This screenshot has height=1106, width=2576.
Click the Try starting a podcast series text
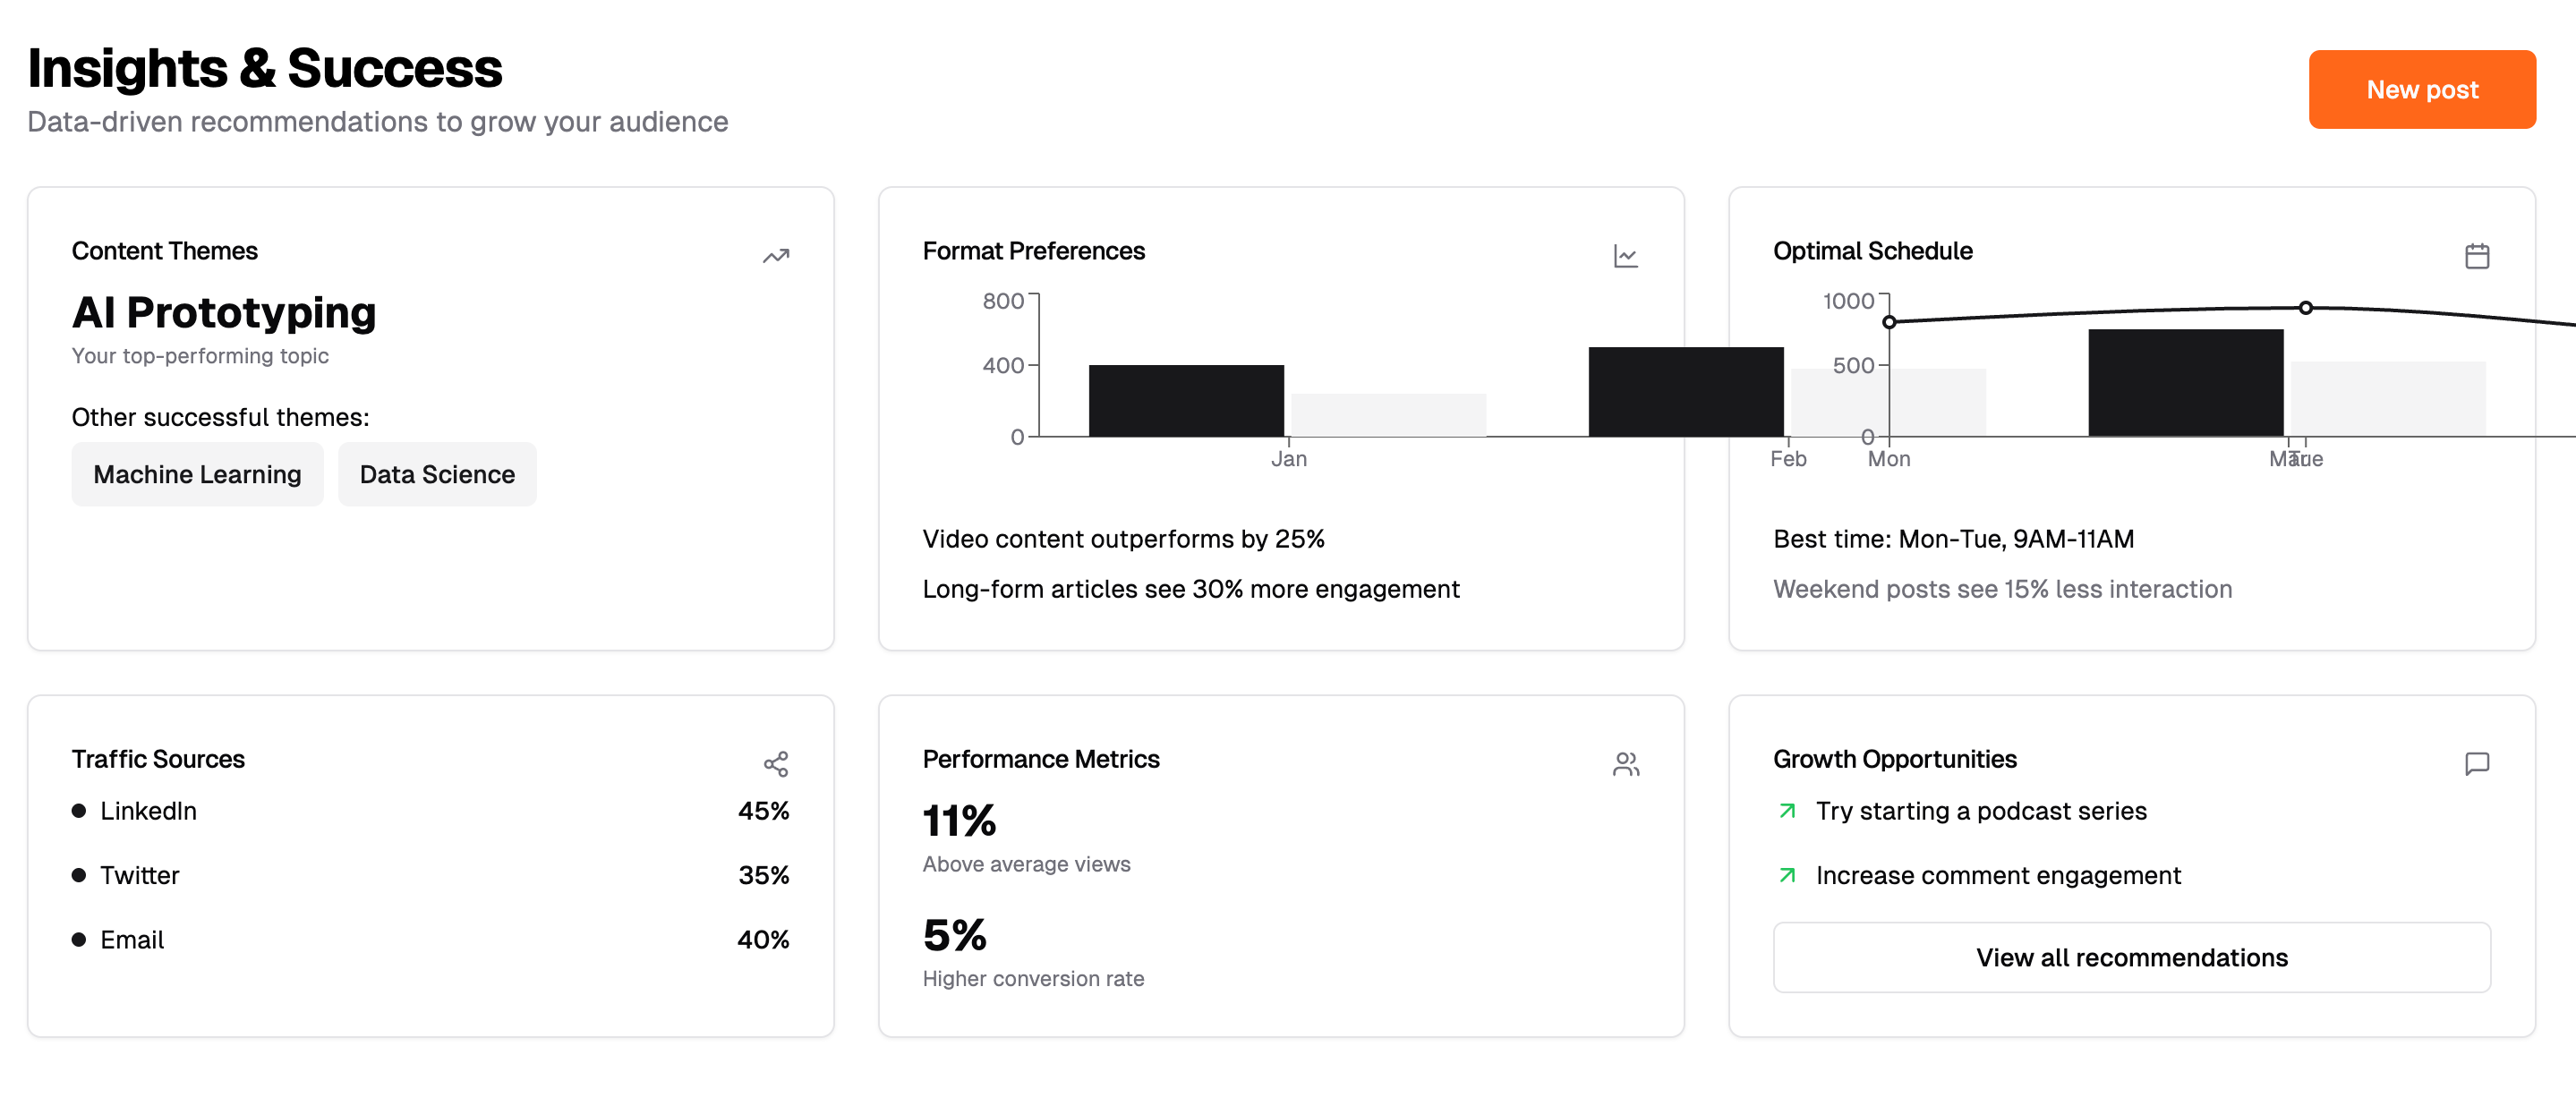click(1980, 811)
